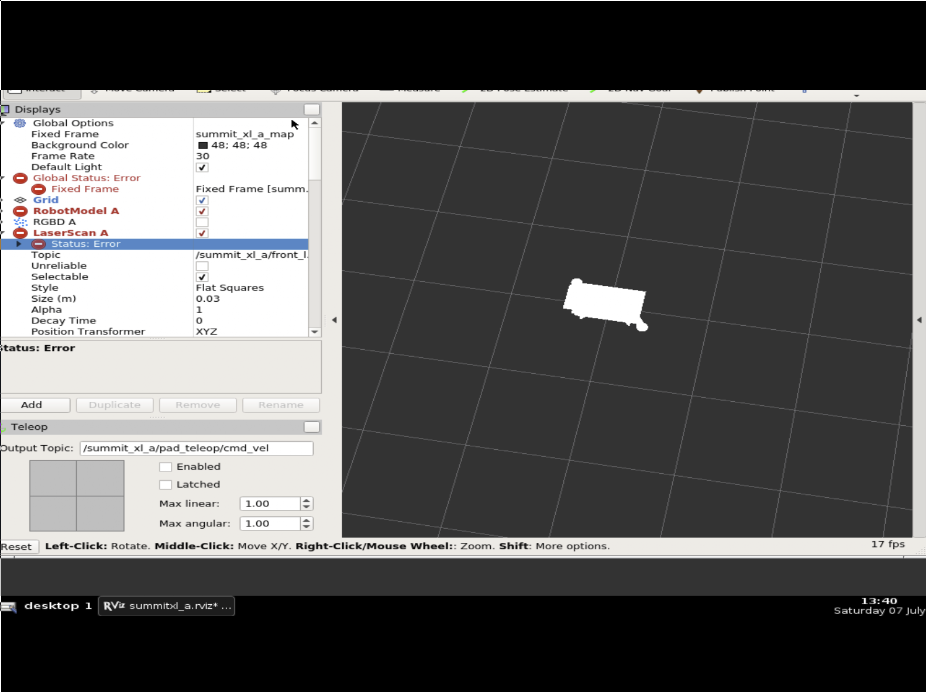Increase Max angular with up arrow
Screen dimensions: 926x692
(x=306, y=520)
